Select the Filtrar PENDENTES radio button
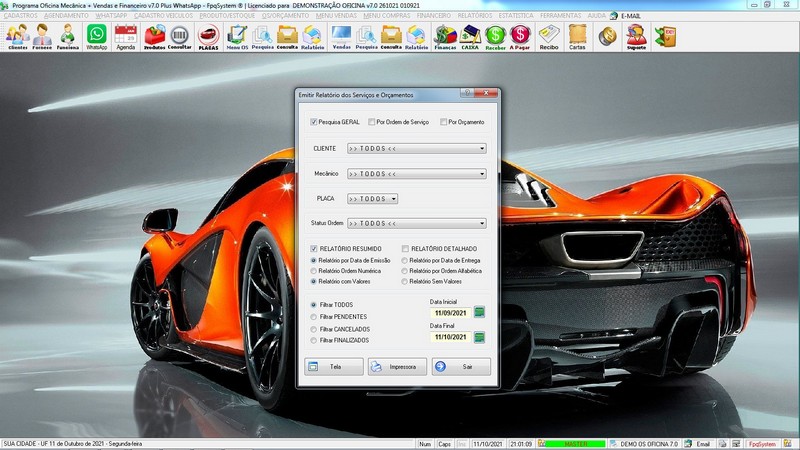The height and width of the screenshot is (450, 800). 314,317
